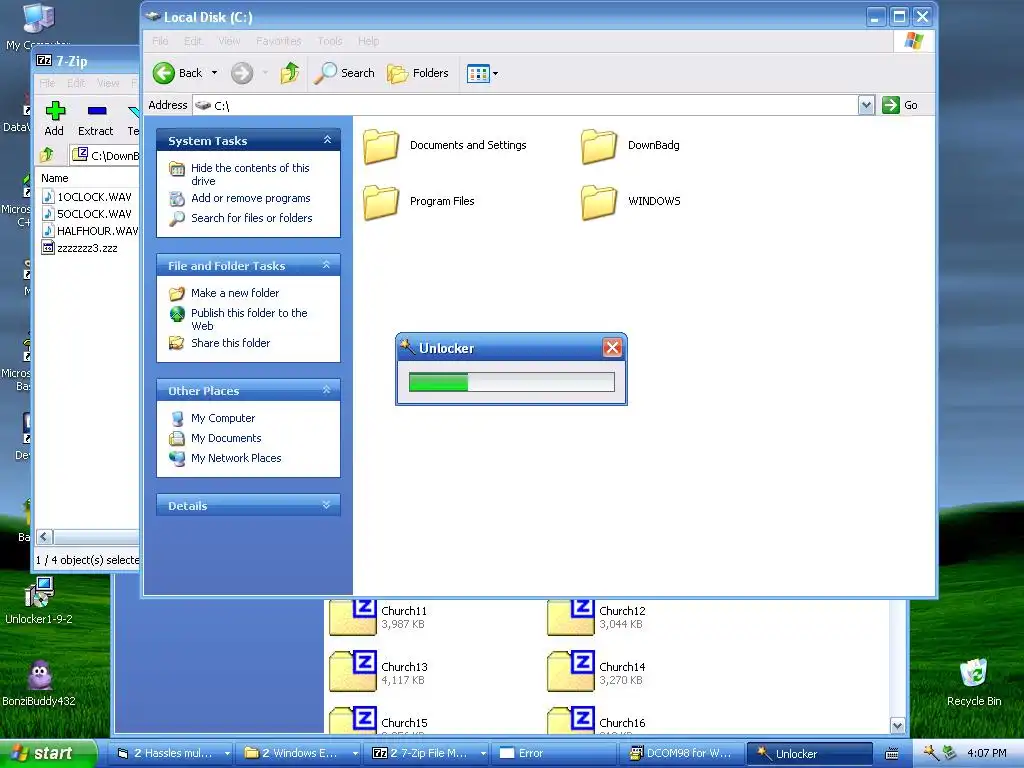Select HALFHOUR.WAV in 7-Zip list

pyautogui.click(x=89, y=231)
